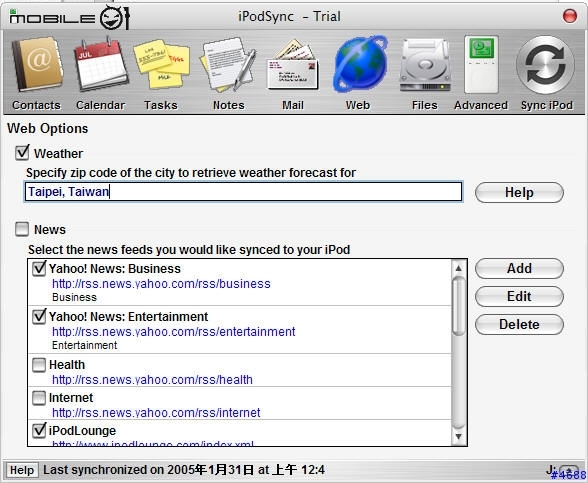Open the Contacts address book icon
The width and height of the screenshot is (588, 483).
point(37,64)
